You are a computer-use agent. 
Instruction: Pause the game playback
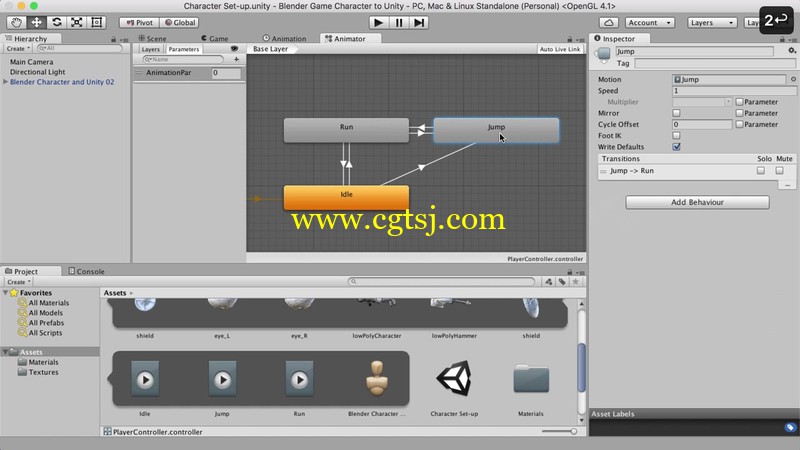click(x=399, y=22)
